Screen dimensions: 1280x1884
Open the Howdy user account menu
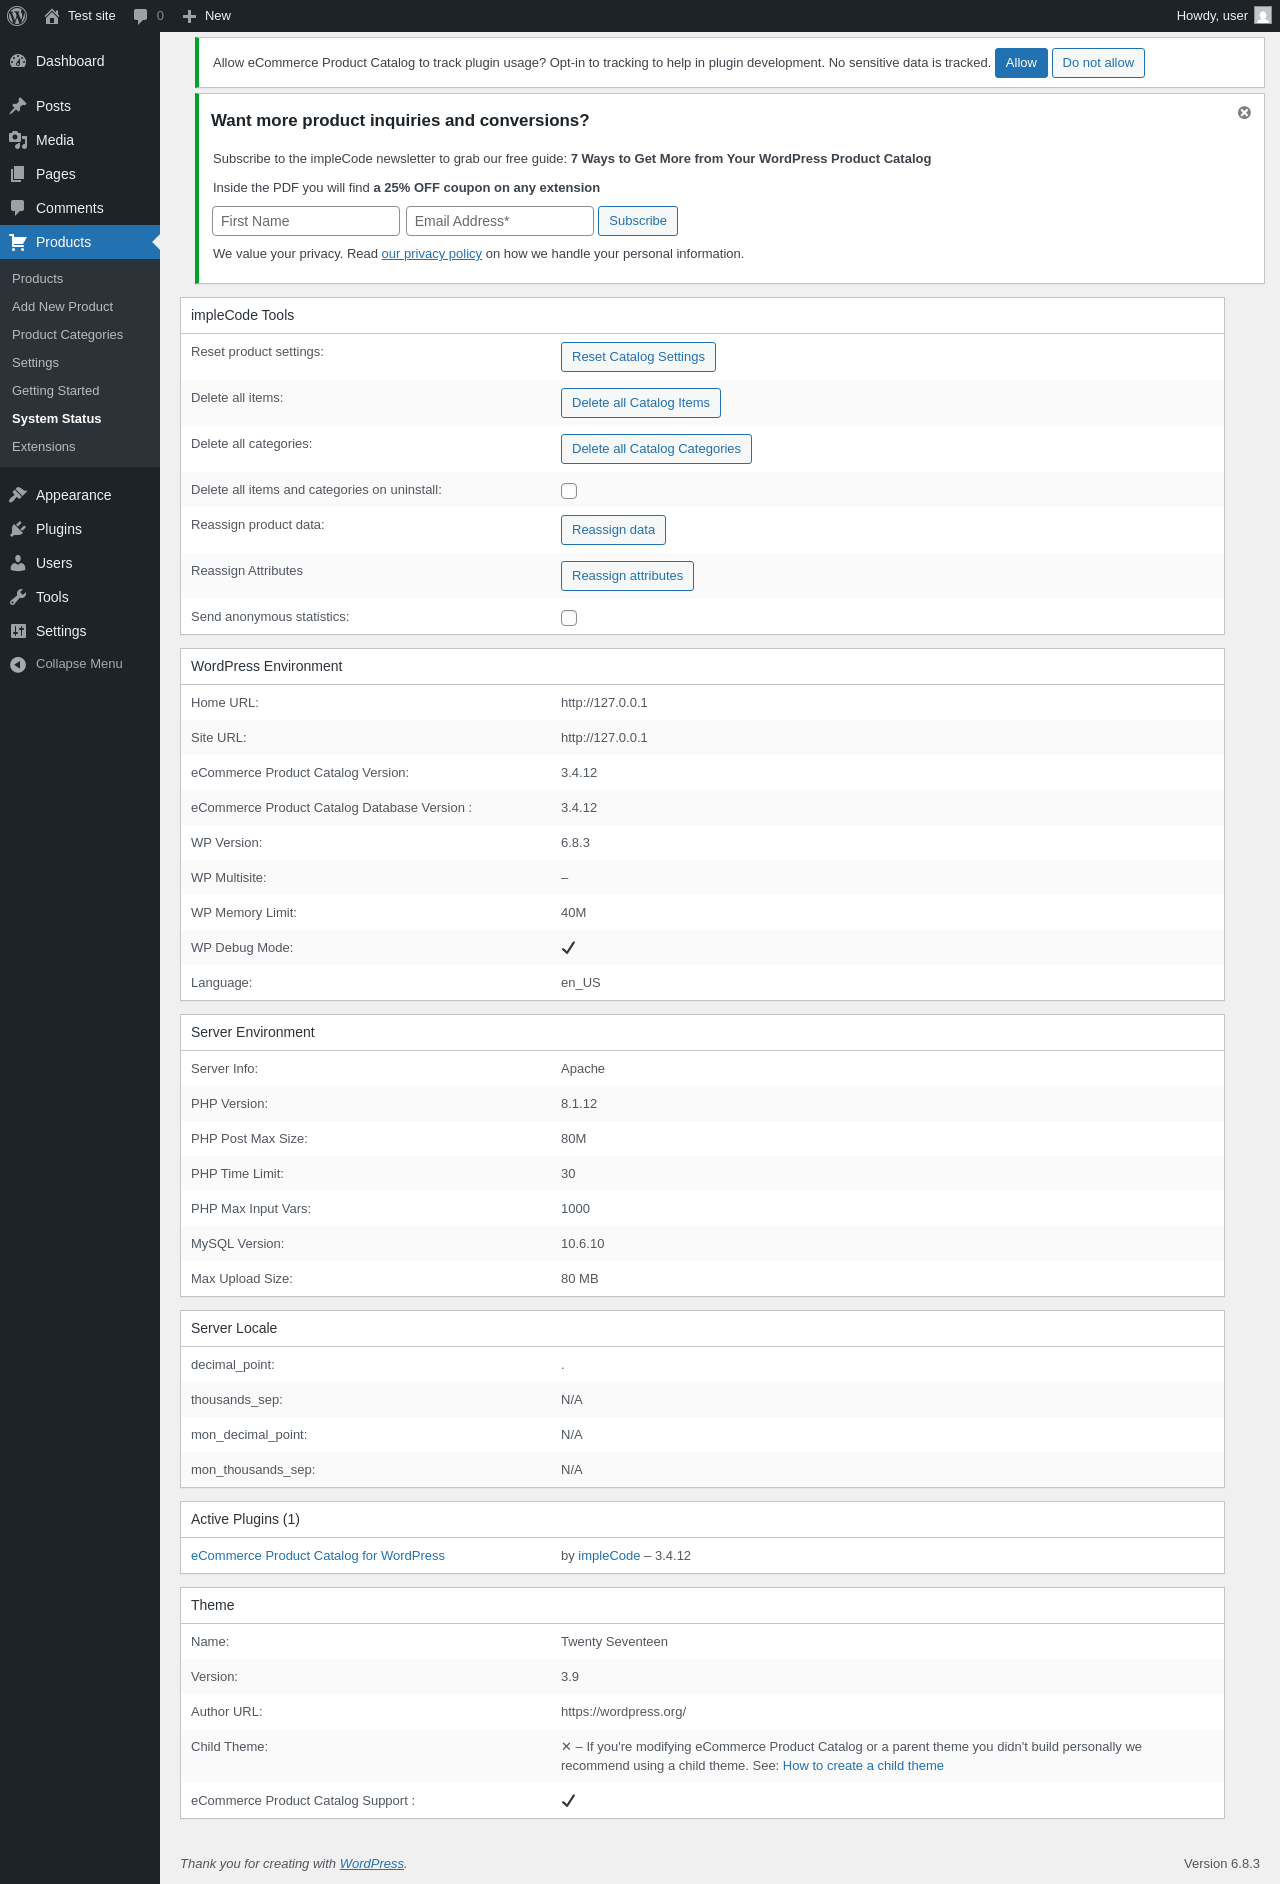coord(1222,16)
